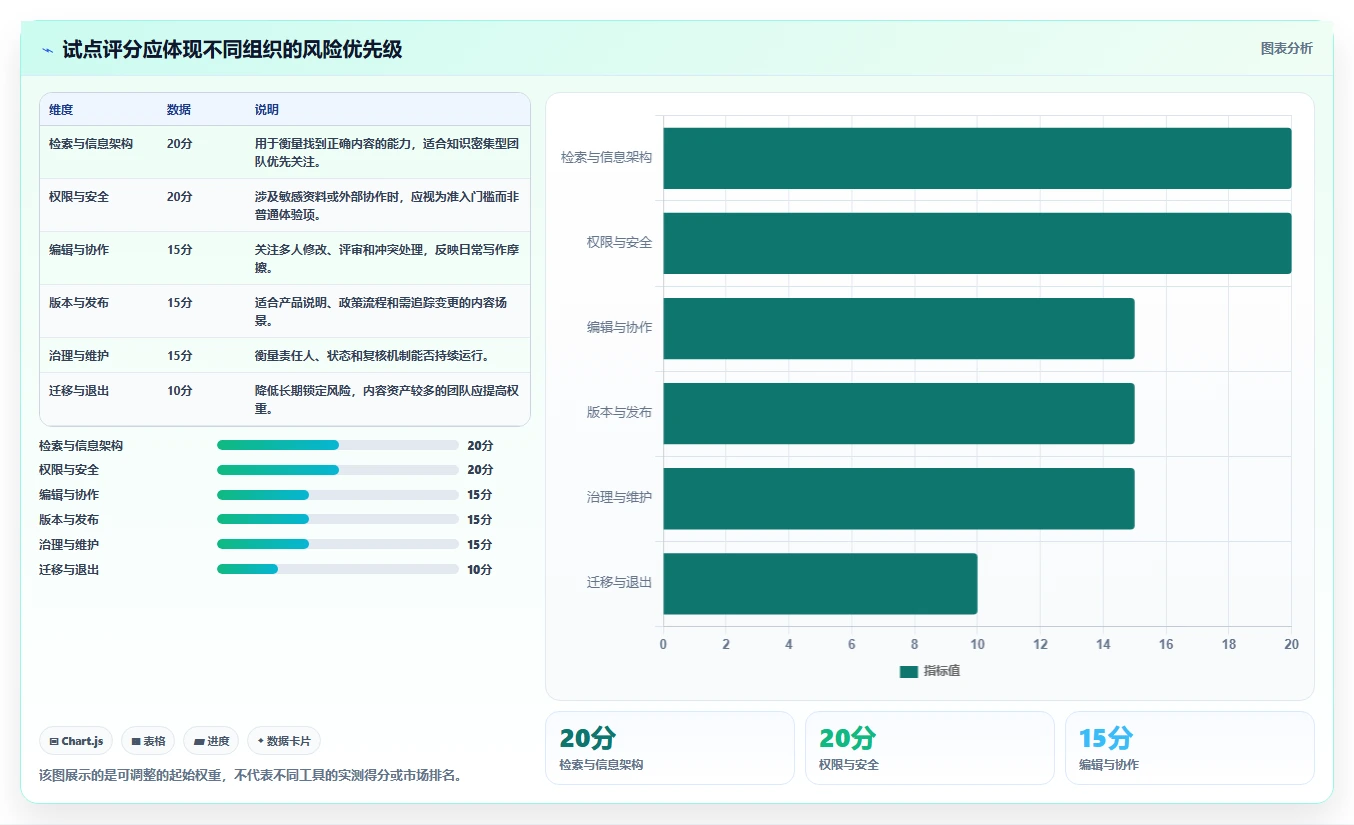Image resolution: width=1354 pixels, height=825 pixels.
Task: Click the x-axis tick label 20
Action: pyautogui.click(x=1291, y=645)
